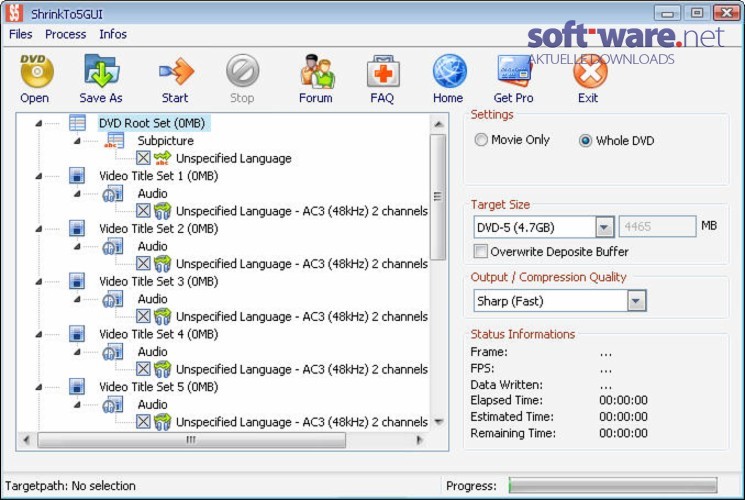Click the greyed-out Stop icon
This screenshot has width=745, height=500.
pos(242,71)
